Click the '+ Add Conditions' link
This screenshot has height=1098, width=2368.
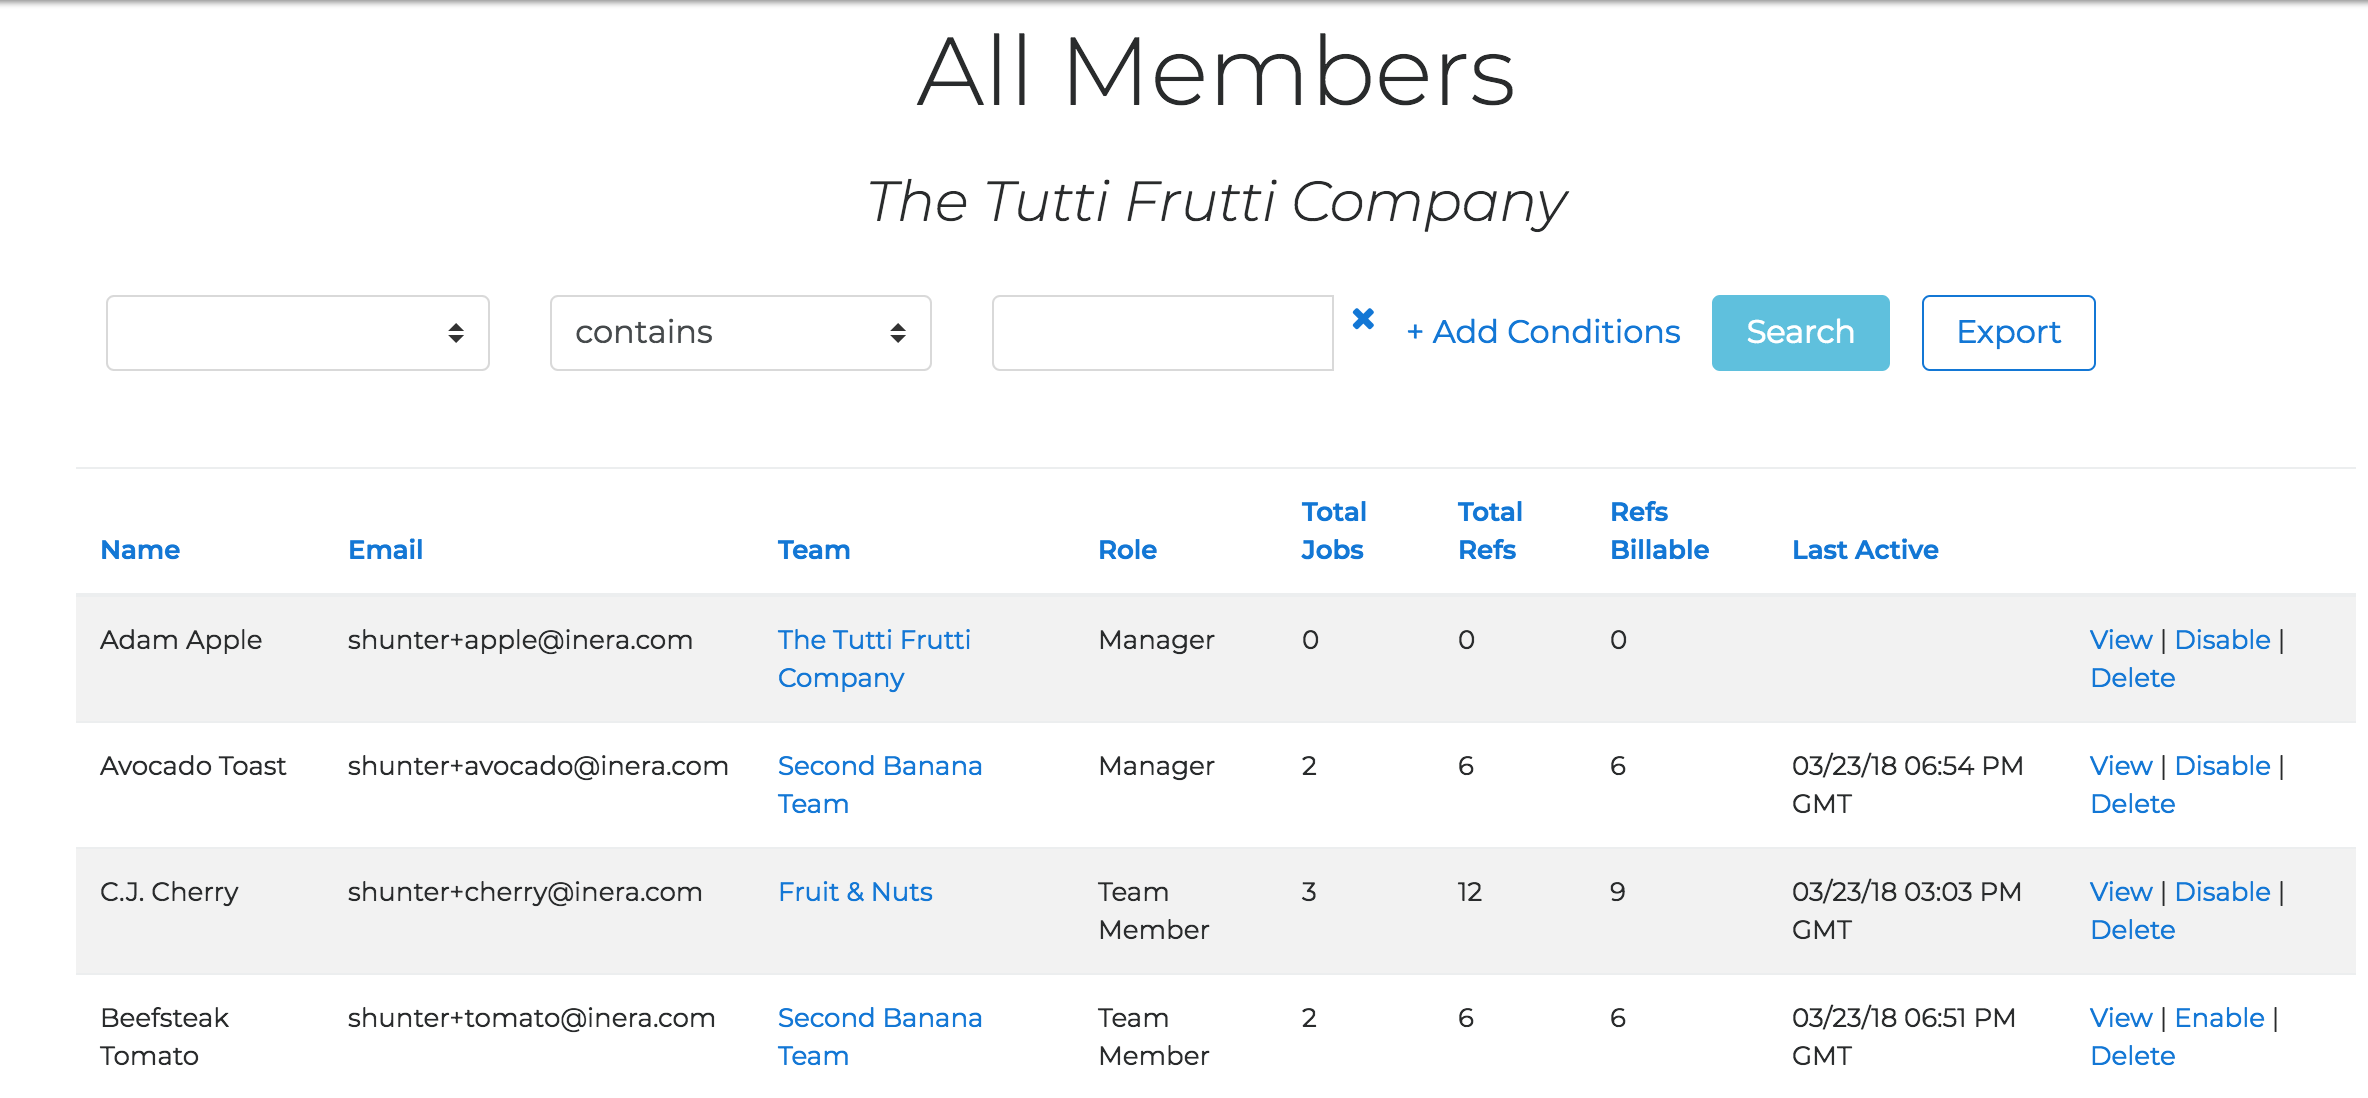click(x=1543, y=332)
